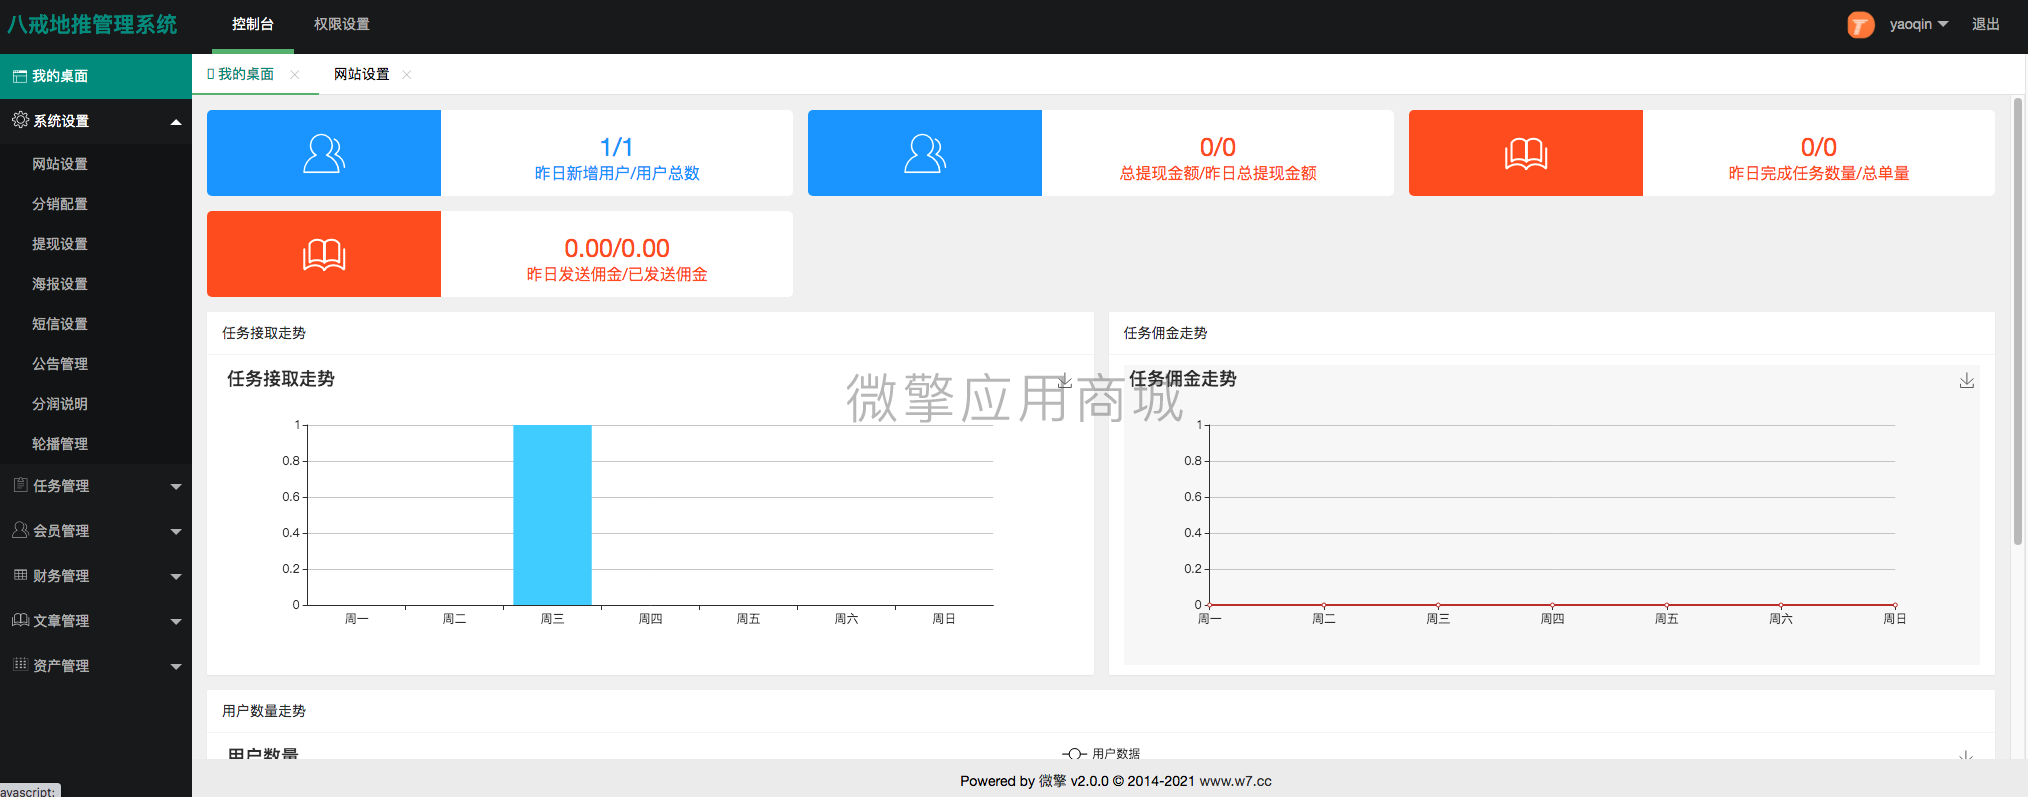Click the 总提现金额/昨日总提现金额 label

pos(1218,173)
